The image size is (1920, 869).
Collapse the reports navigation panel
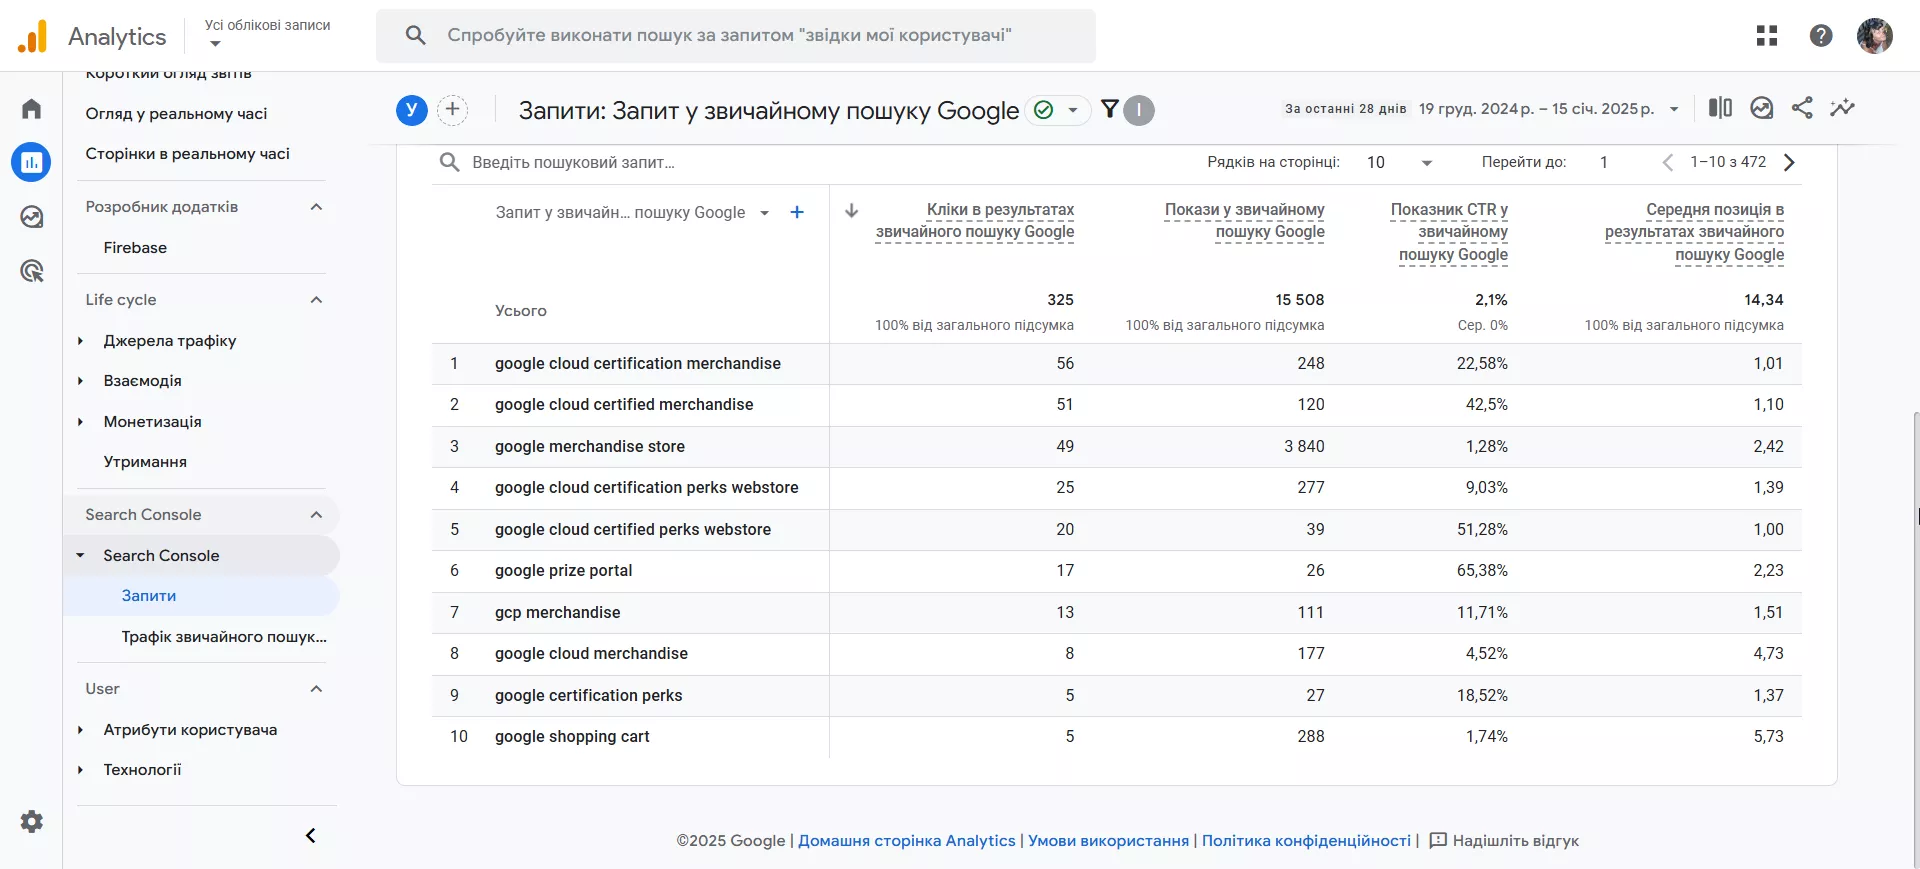pyautogui.click(x=310, y=835)
